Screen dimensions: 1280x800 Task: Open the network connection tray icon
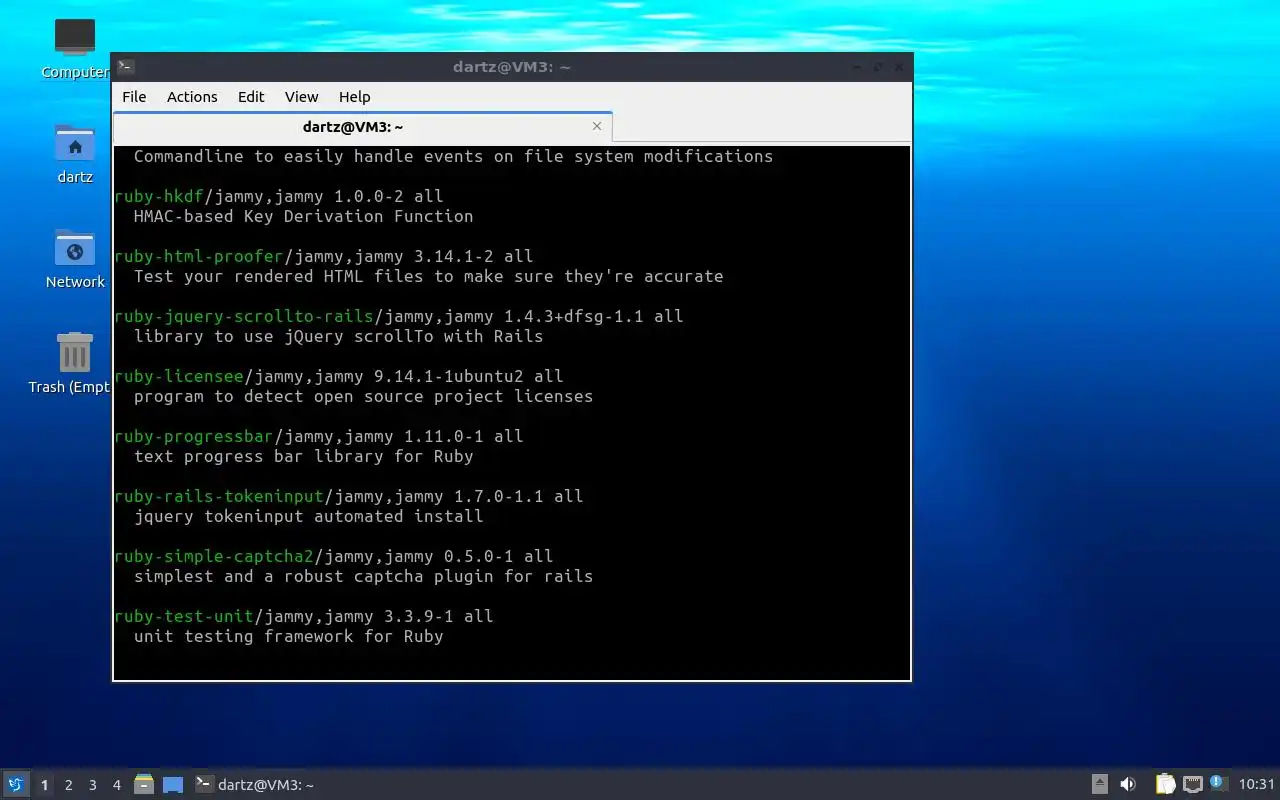click(x=1192, y=784)
